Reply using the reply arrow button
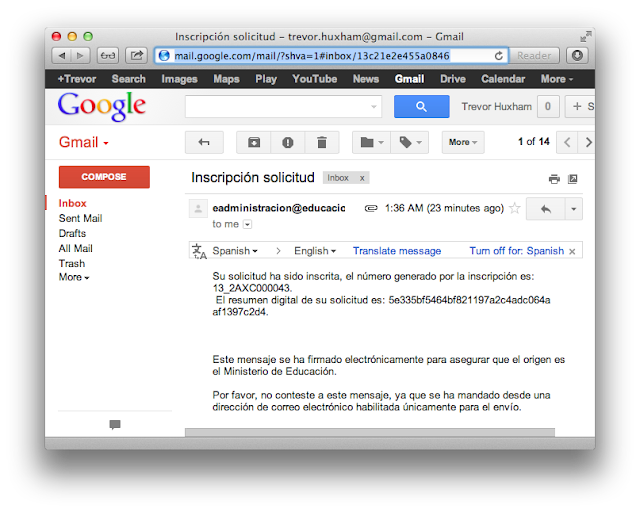640x512 pixels. tap(546, 209)
